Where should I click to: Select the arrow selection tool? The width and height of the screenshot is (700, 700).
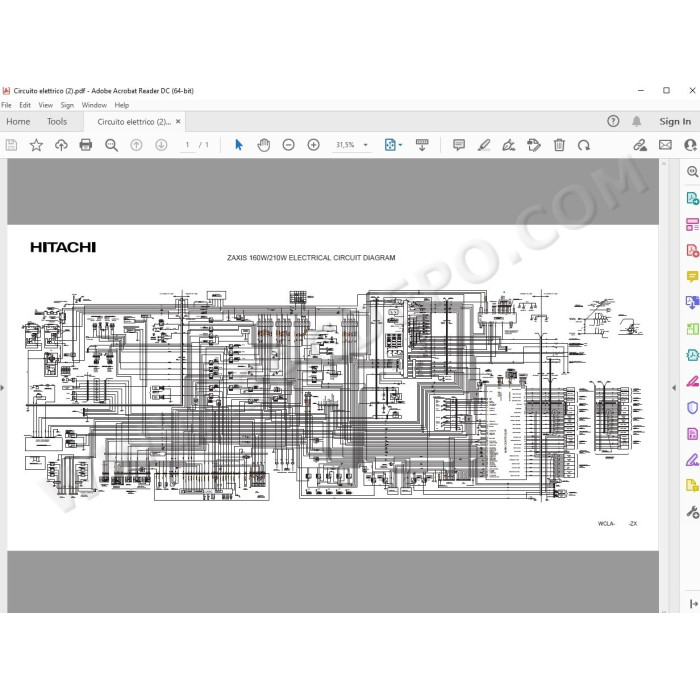tap(239, 145)
